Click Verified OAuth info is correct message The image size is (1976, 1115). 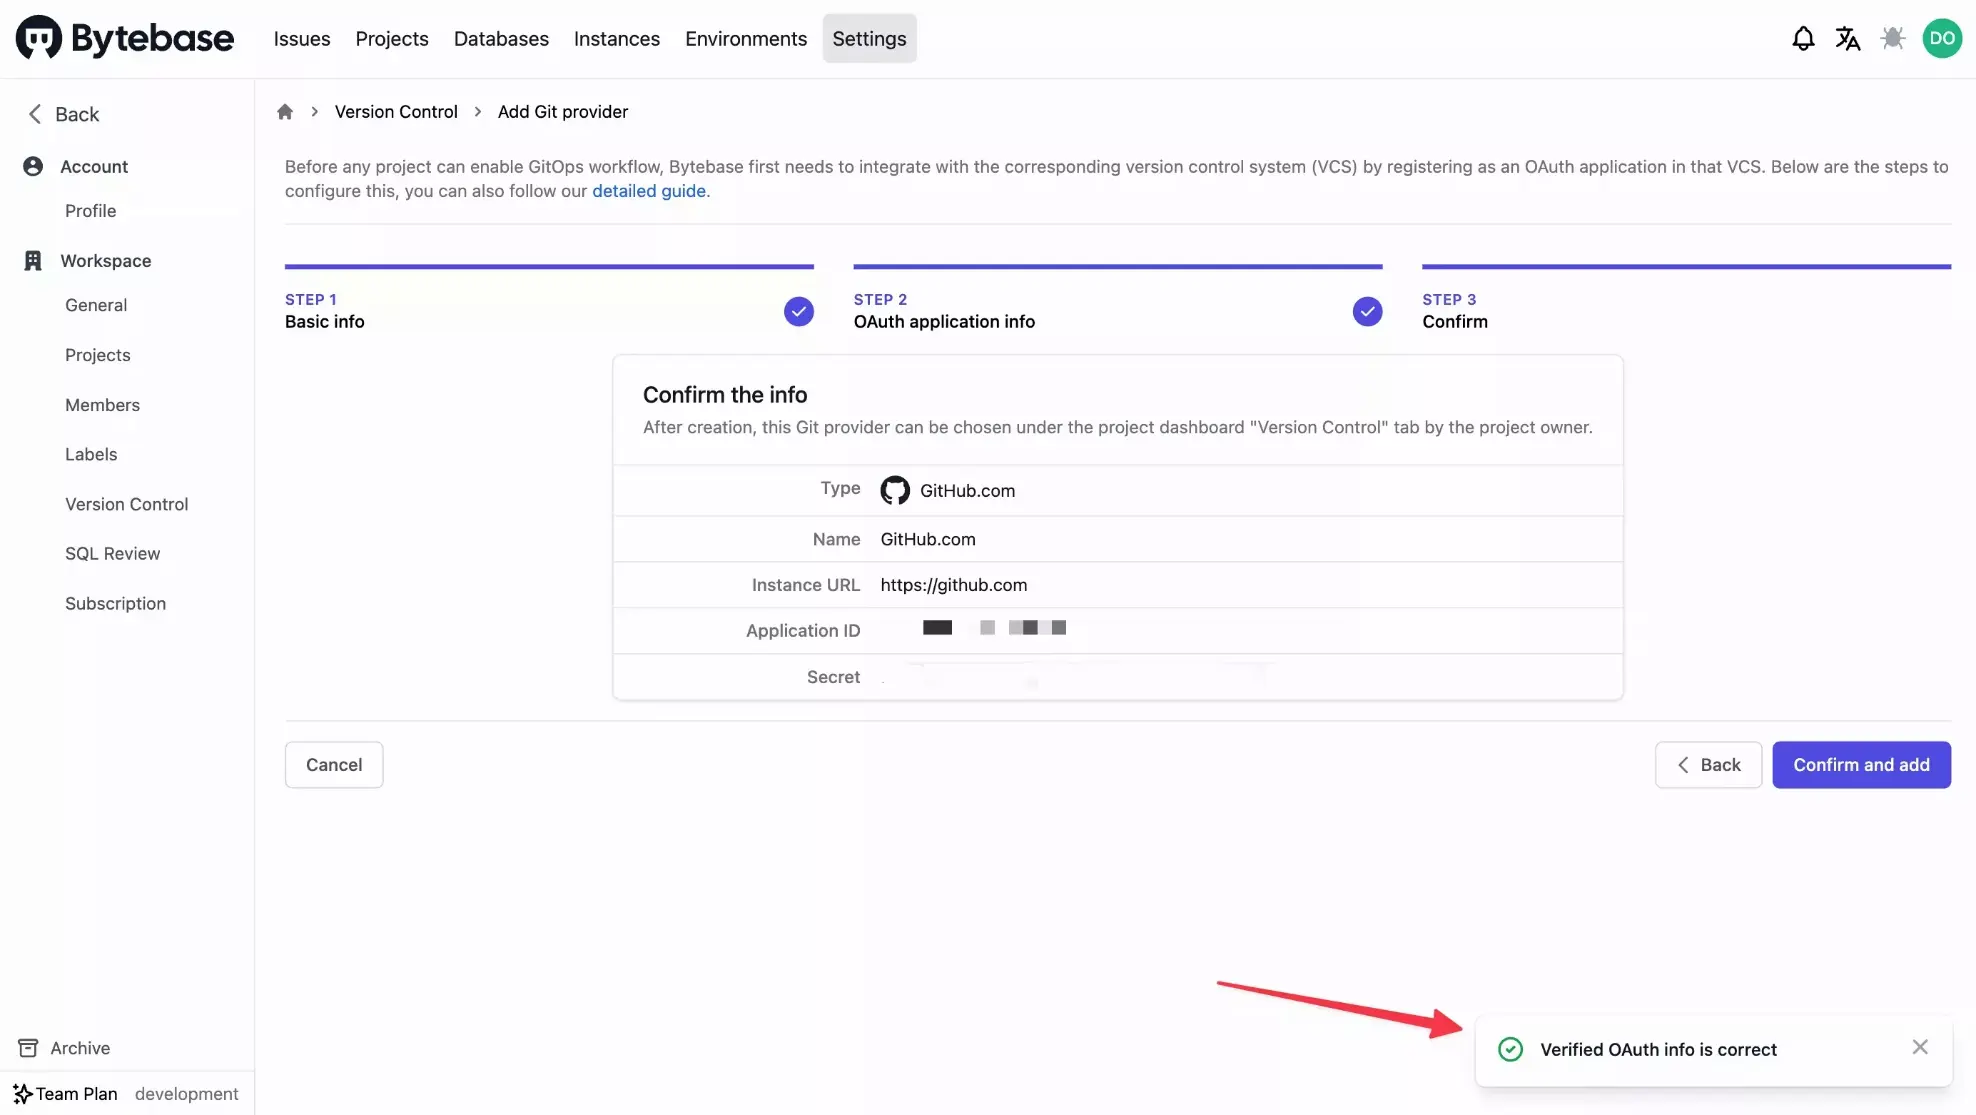click(x=1658, y=1049)
